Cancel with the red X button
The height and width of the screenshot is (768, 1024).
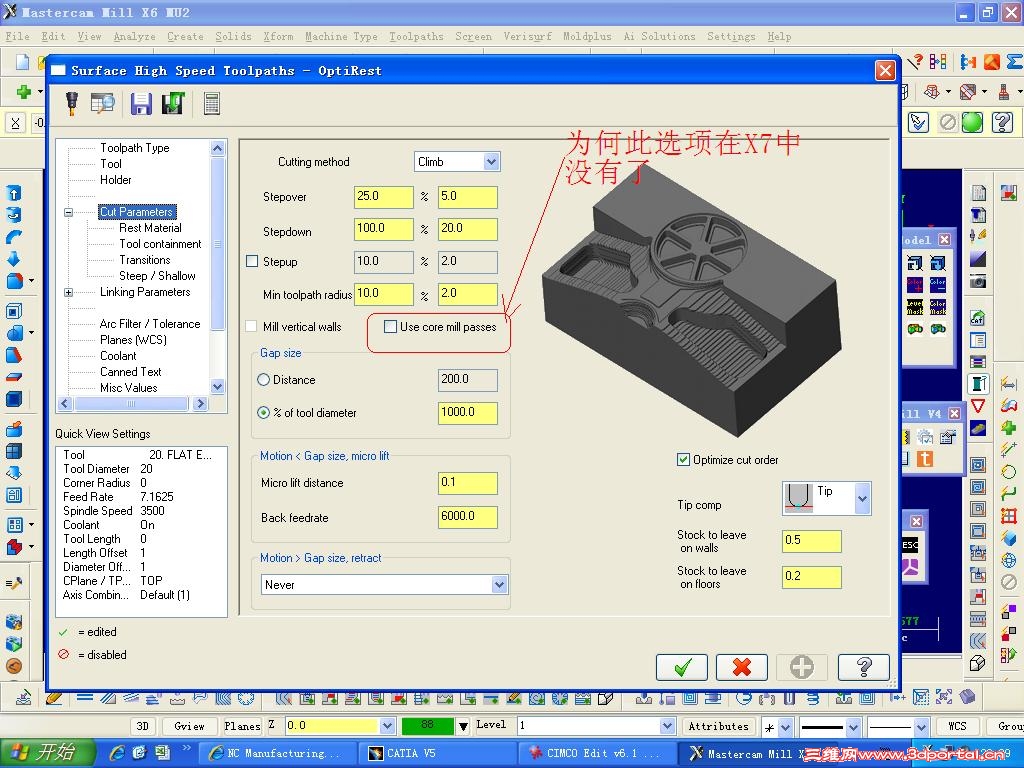click(741, 667)
